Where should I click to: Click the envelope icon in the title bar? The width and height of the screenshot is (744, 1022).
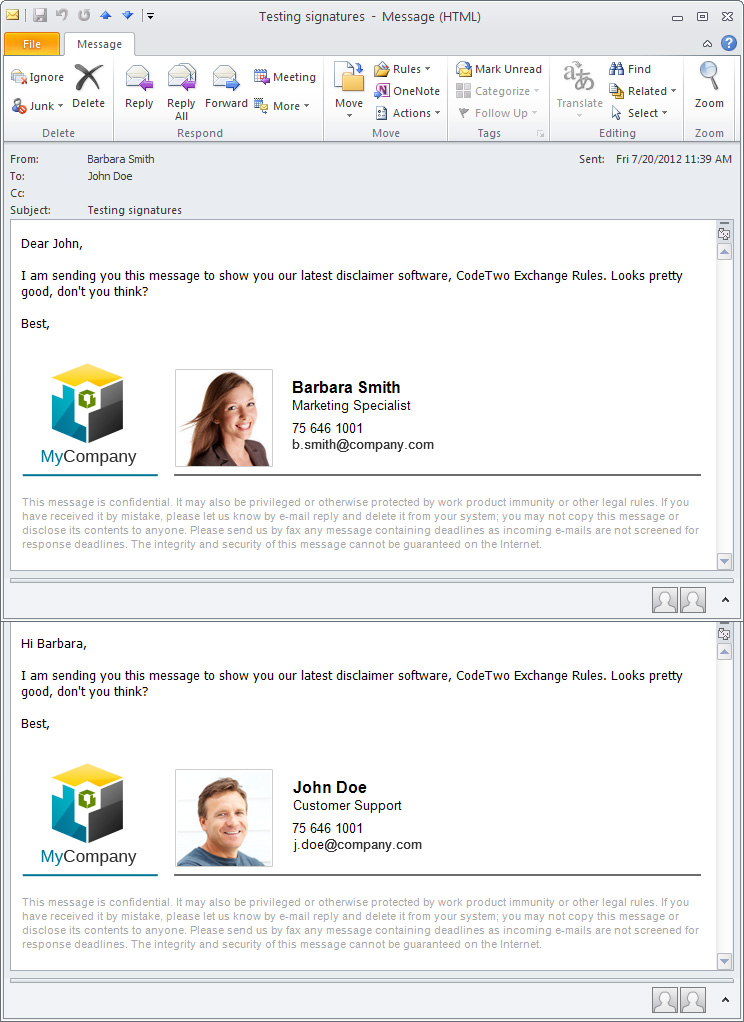coord(13,16)
